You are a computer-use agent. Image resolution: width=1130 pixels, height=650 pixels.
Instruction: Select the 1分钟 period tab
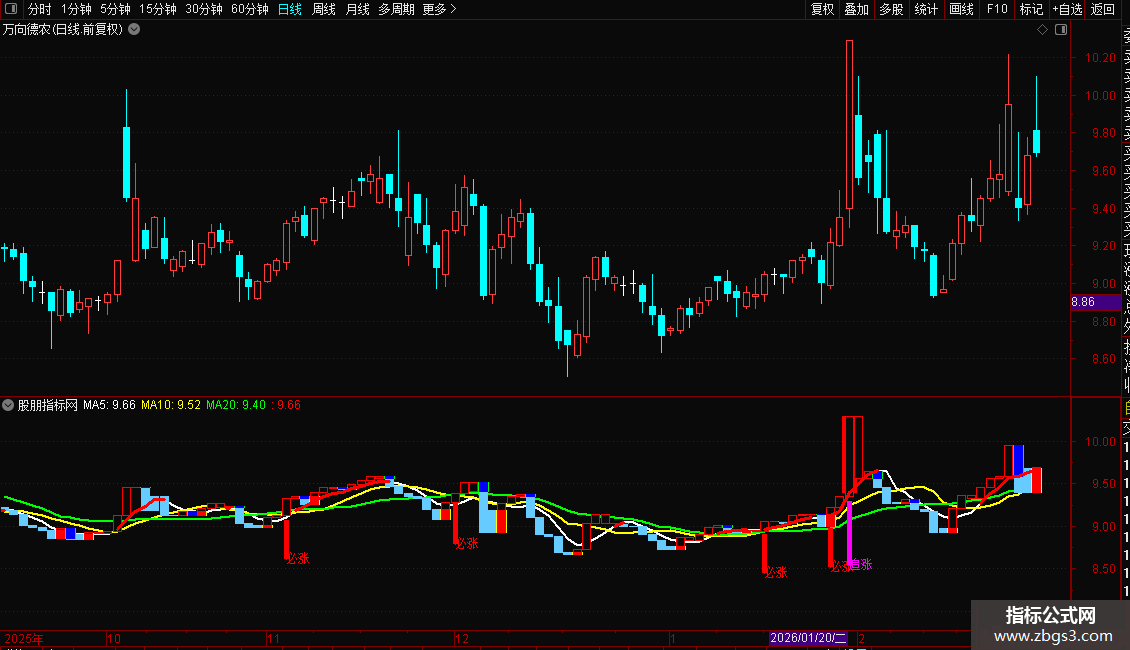pos(76,9)
